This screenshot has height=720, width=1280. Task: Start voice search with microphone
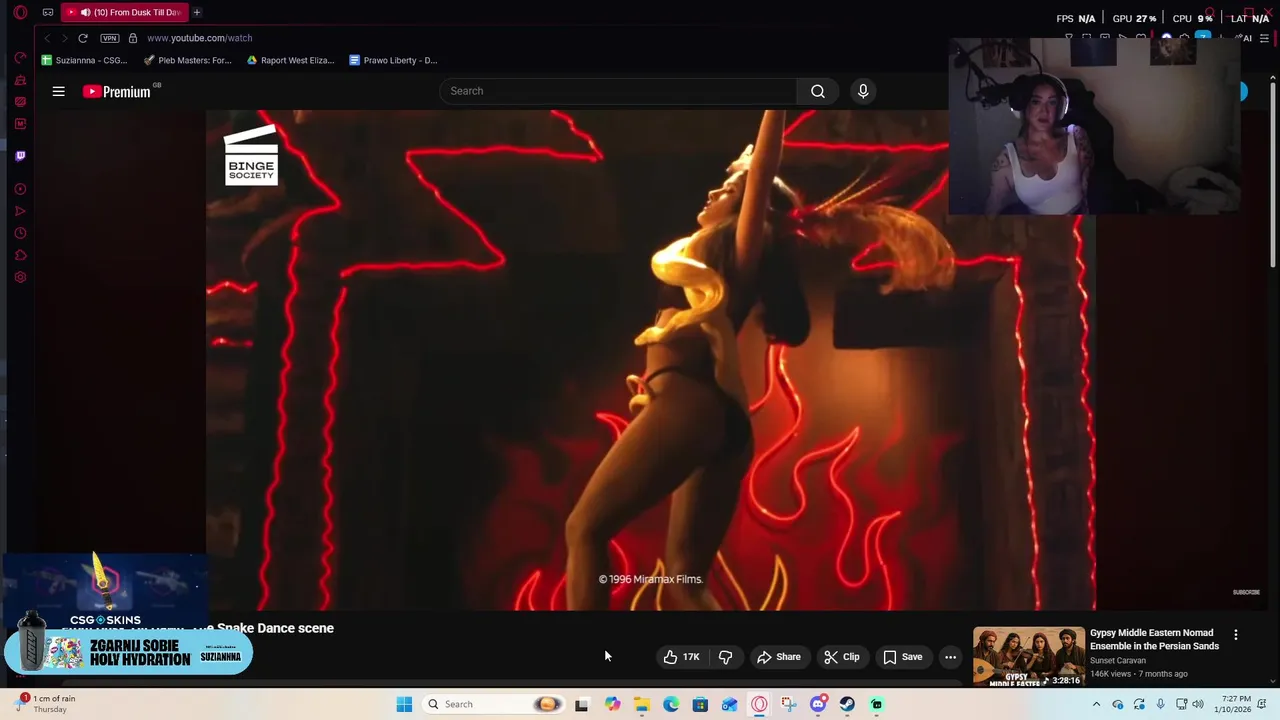[x=863, y=91]
